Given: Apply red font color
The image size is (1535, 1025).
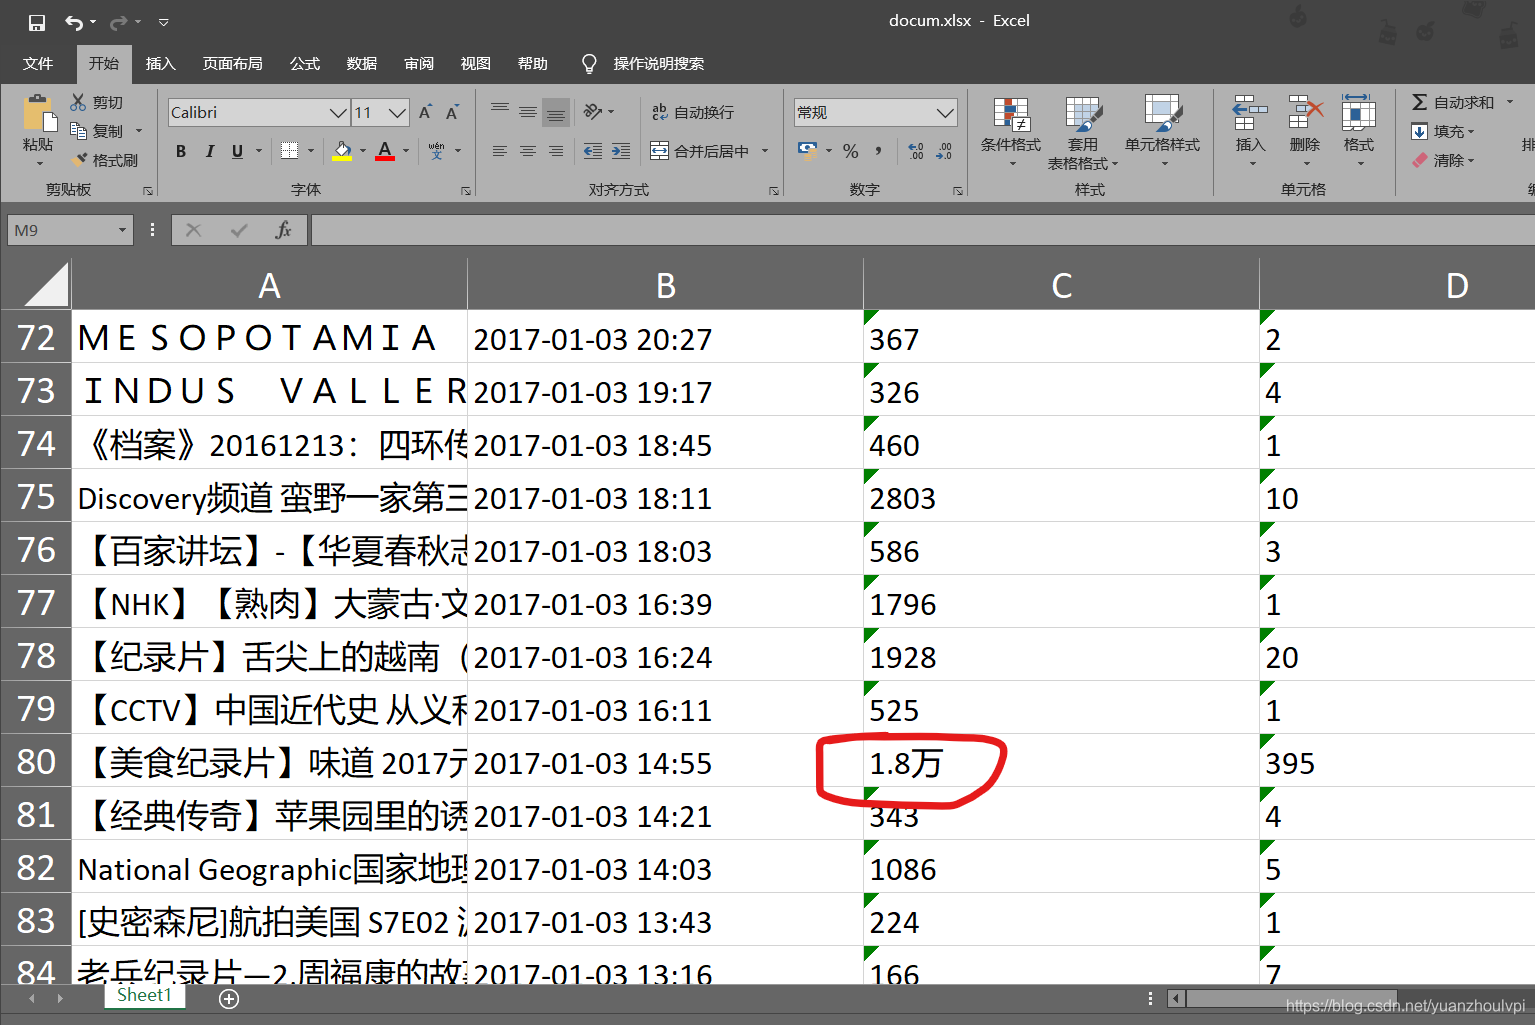Looking at the screenshot, I should point(385,151).
